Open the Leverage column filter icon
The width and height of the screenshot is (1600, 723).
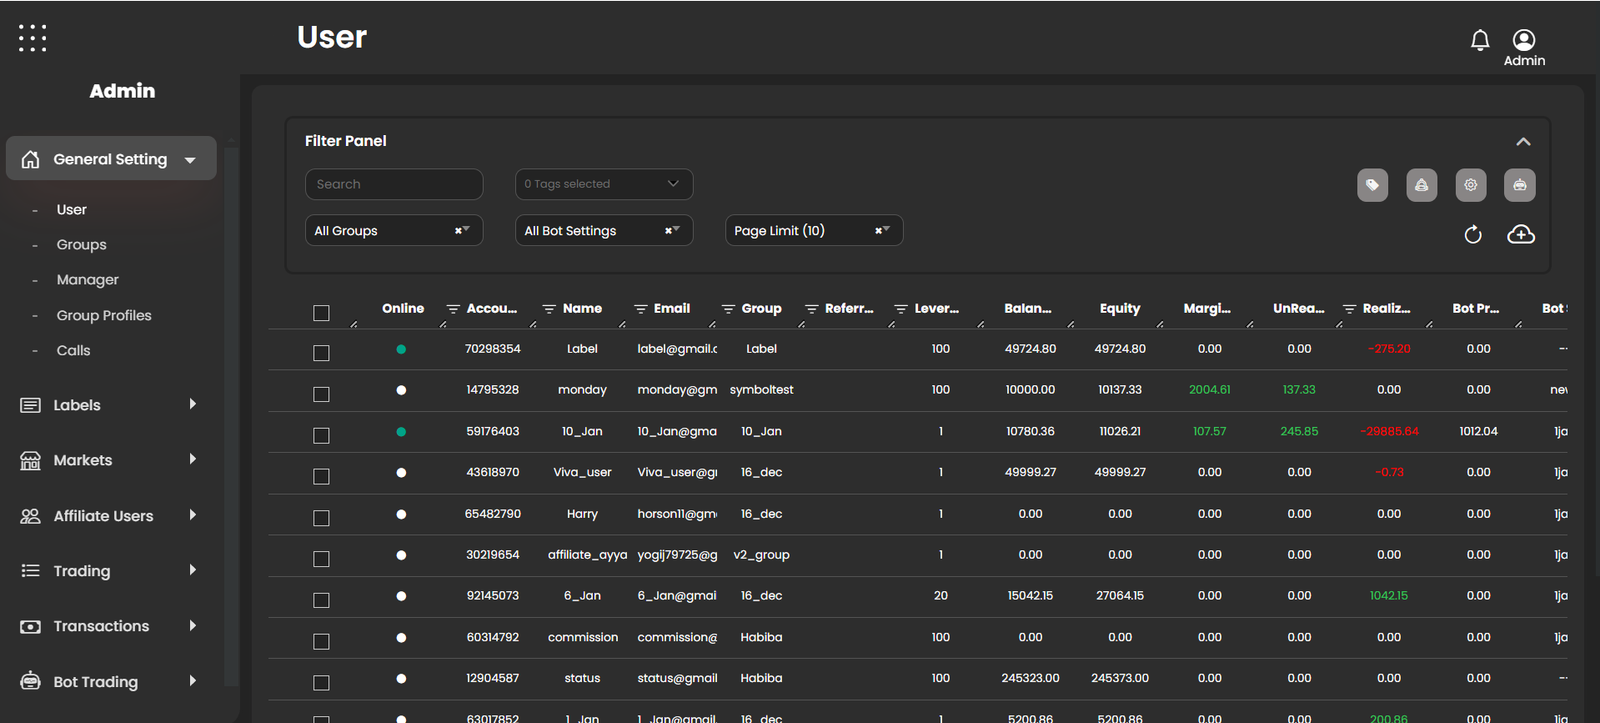click(x=901, y=309)
